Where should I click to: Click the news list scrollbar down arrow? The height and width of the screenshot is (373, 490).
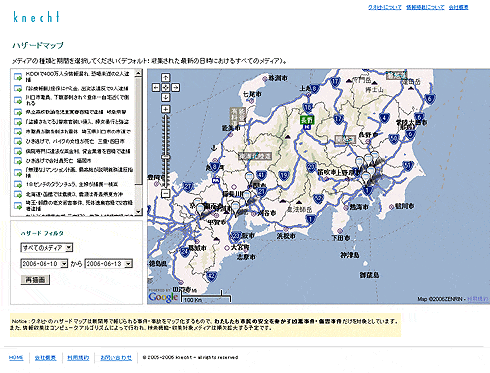139,212
